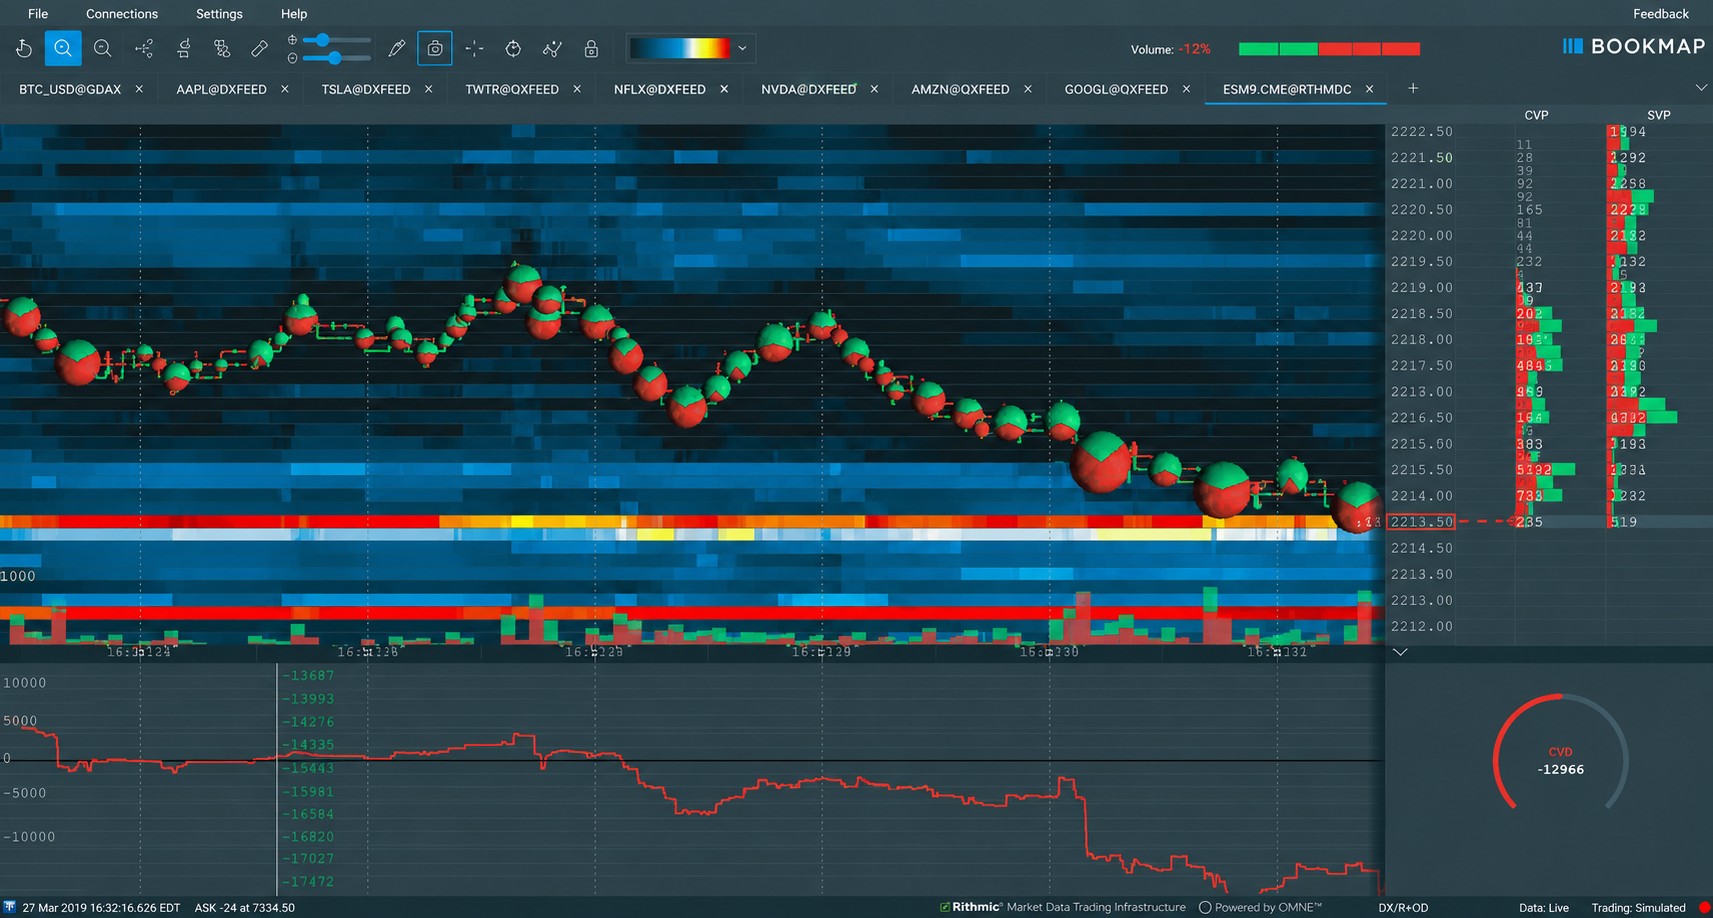The height and width of the screenshot is (918, 1713).
Task: Close the TSLA@DXFEED tab
Action: pyautogui.click(x=429, y=89)
